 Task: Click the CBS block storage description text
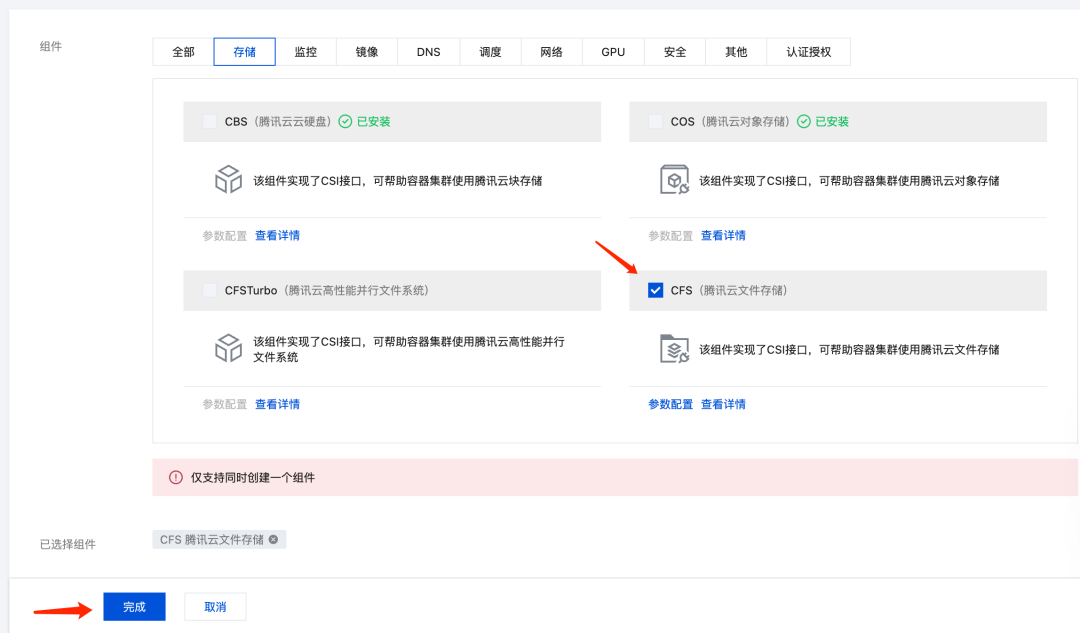coord(397,180)
